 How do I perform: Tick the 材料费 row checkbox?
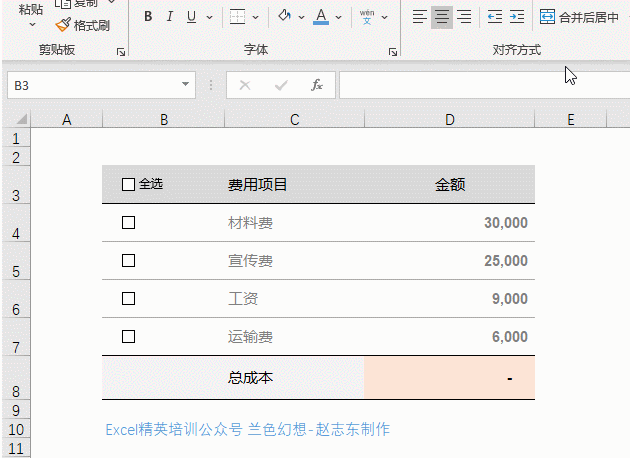tap(128, 223)
